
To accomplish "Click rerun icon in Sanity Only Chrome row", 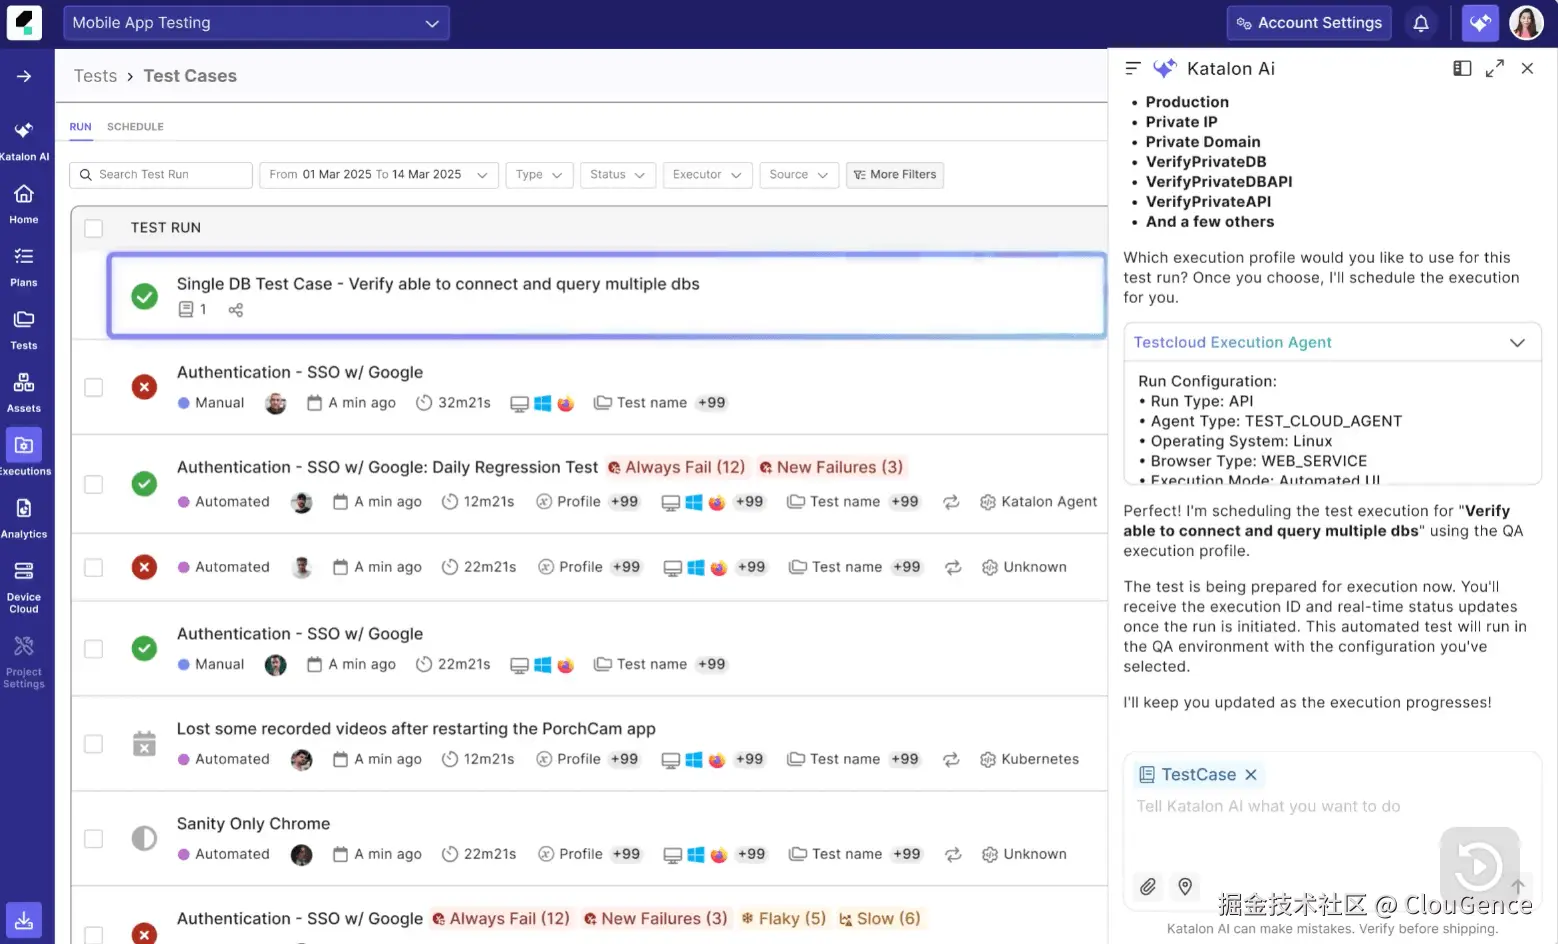I will [953, 855].
